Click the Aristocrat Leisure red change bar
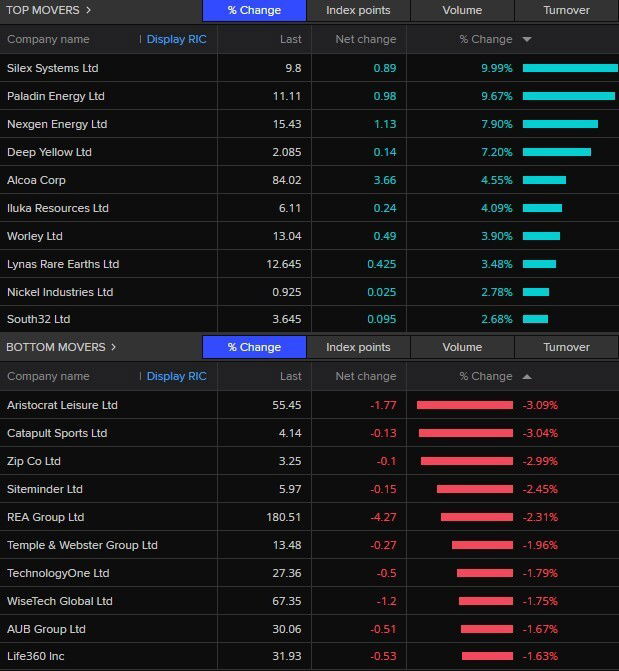Image resolution: width=619 pixels, height=671 pixels. tap(464, 405)
